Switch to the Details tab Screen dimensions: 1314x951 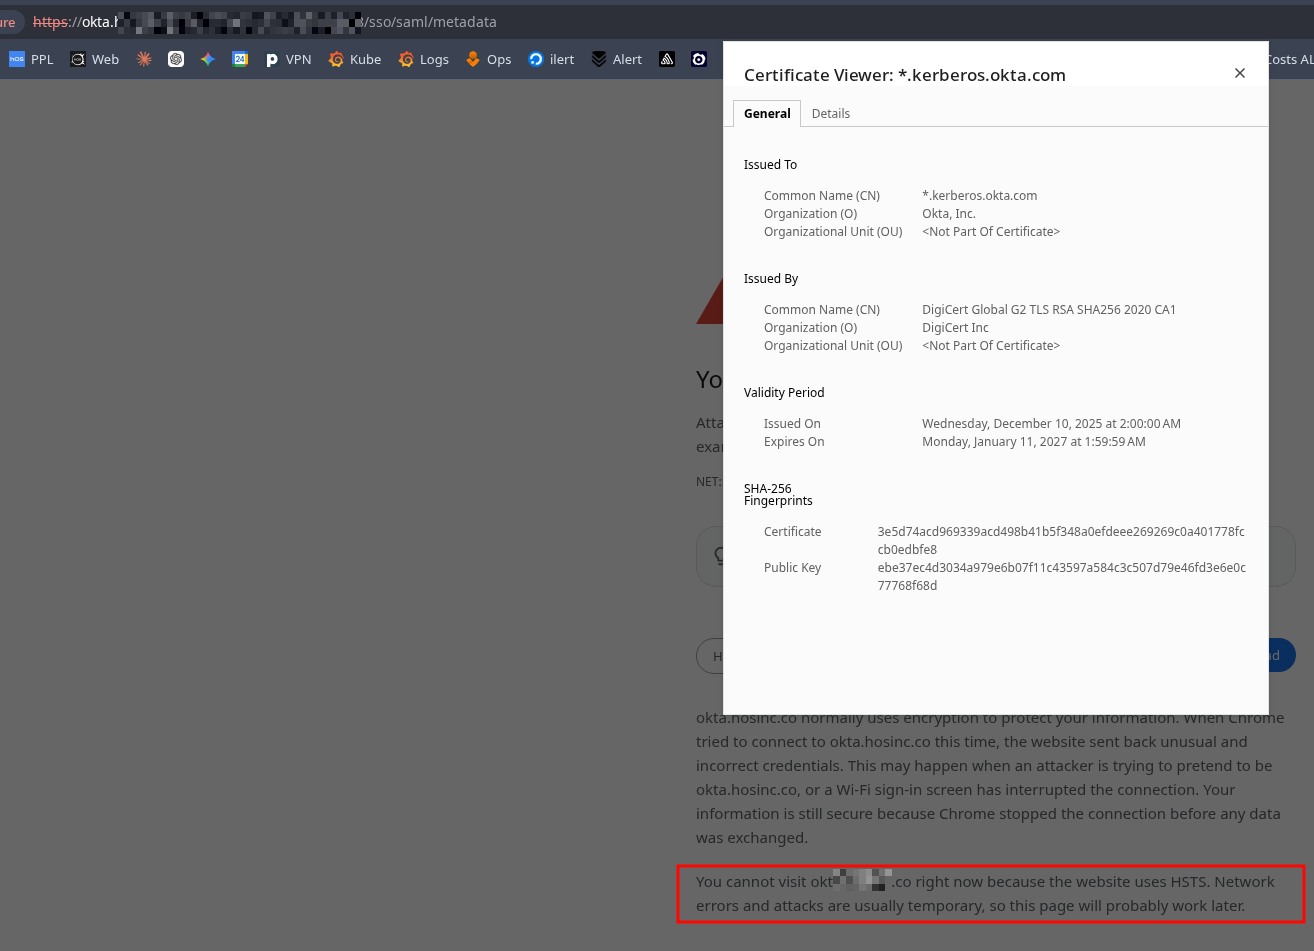tap(830, 114)
